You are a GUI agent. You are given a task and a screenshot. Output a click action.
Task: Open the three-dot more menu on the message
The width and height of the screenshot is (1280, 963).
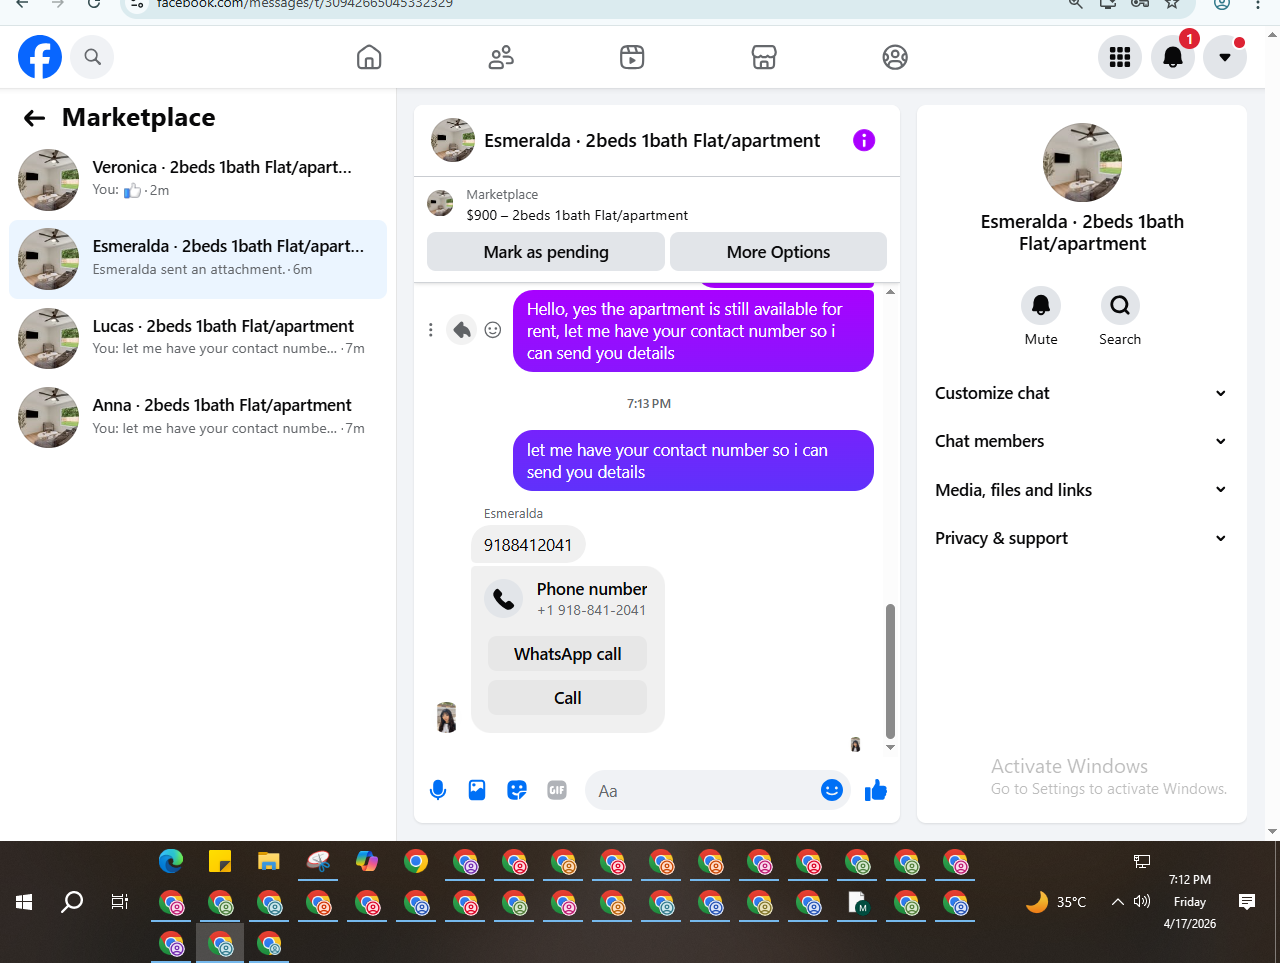click(431, 329)
